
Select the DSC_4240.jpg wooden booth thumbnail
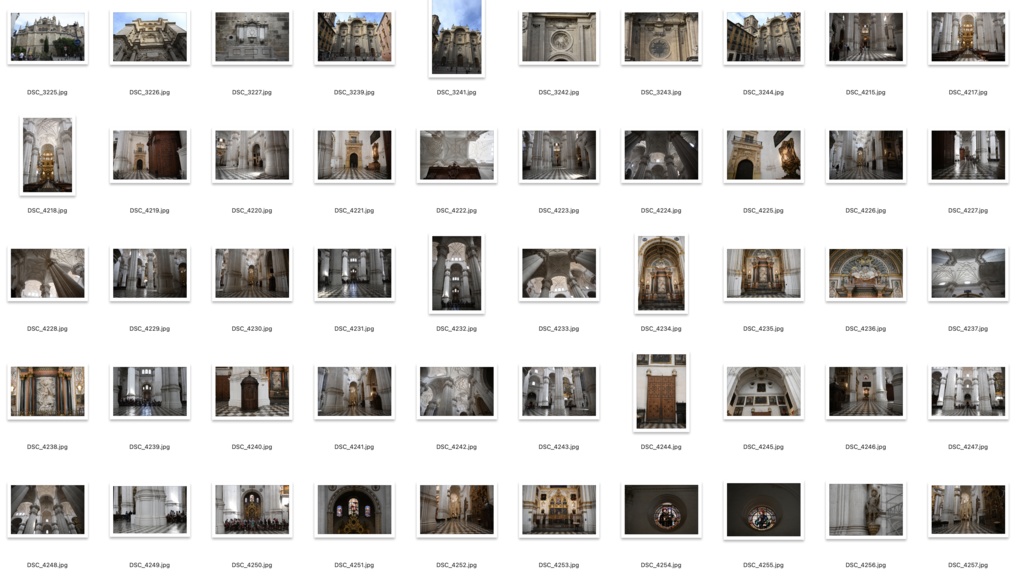click(x=252, y=392)
